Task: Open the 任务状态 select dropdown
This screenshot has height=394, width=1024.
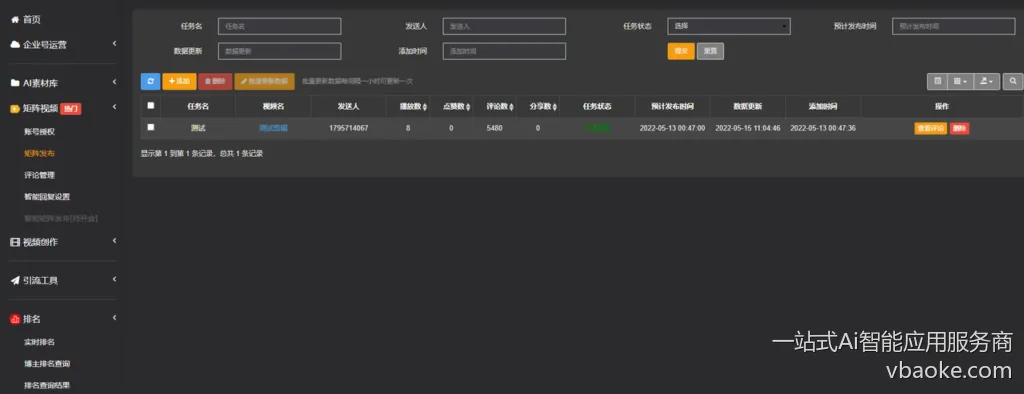Action: [x=729, y=26]
